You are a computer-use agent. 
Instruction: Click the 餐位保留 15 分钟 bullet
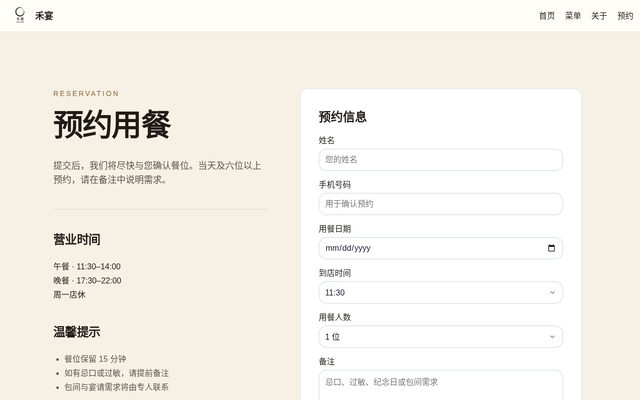(x=96, y=359)
